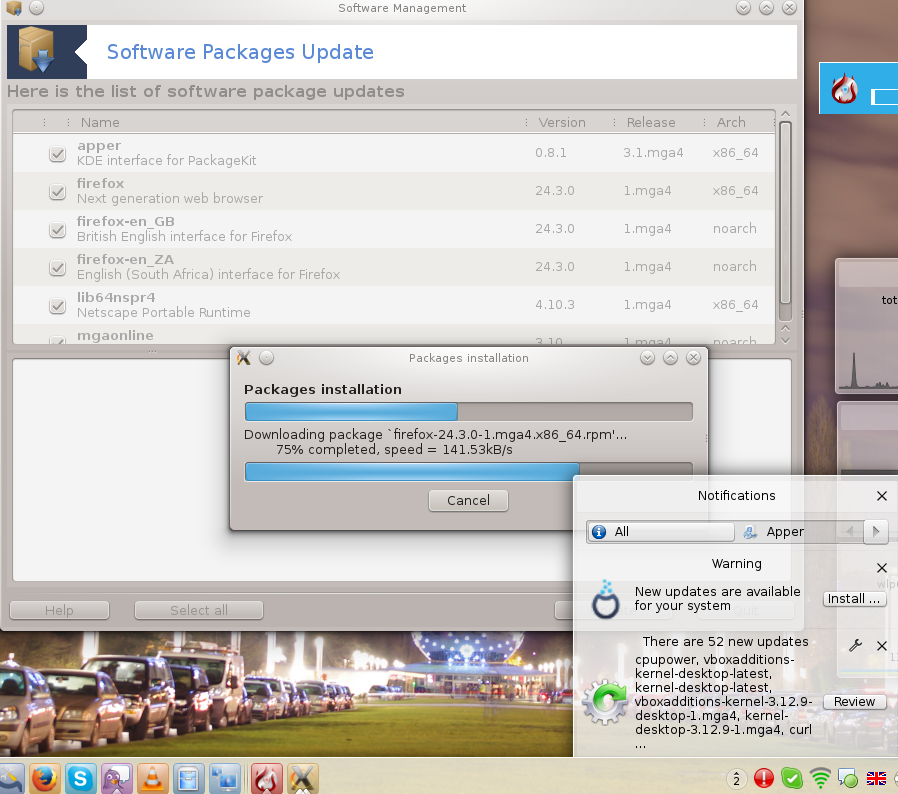Click the sticky pin button on Packages installation titlebar
This screenshot has height=794, width=898.
click(x=266, y=358)
